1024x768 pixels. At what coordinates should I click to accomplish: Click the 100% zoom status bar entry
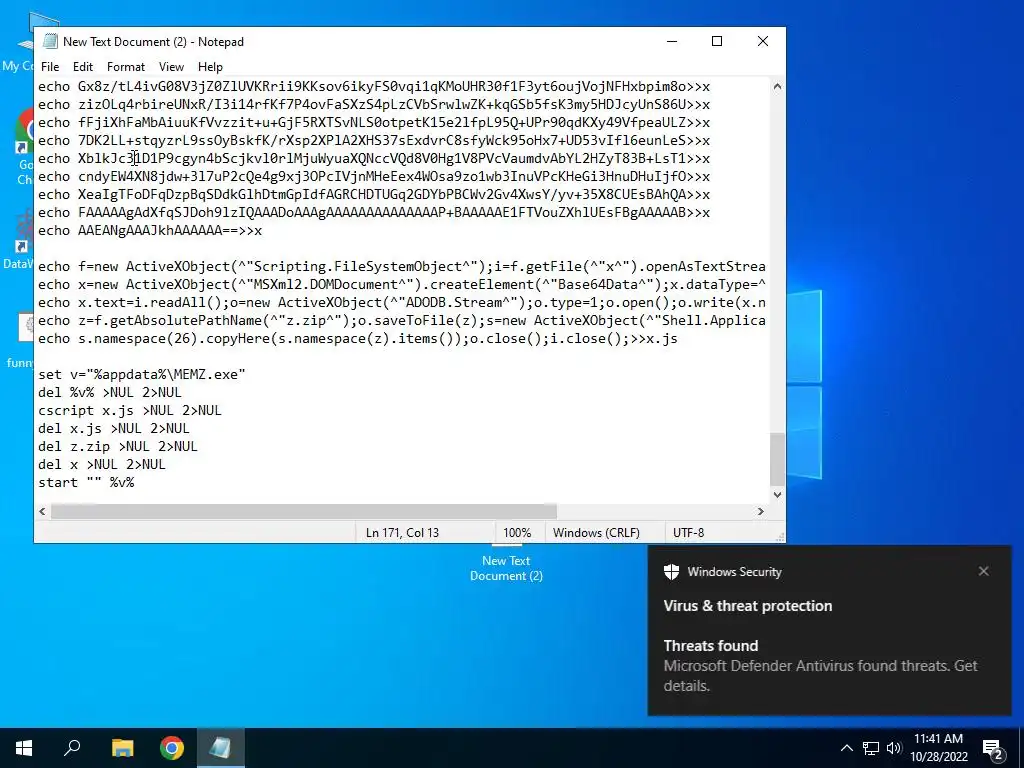[x=517, y=532]
